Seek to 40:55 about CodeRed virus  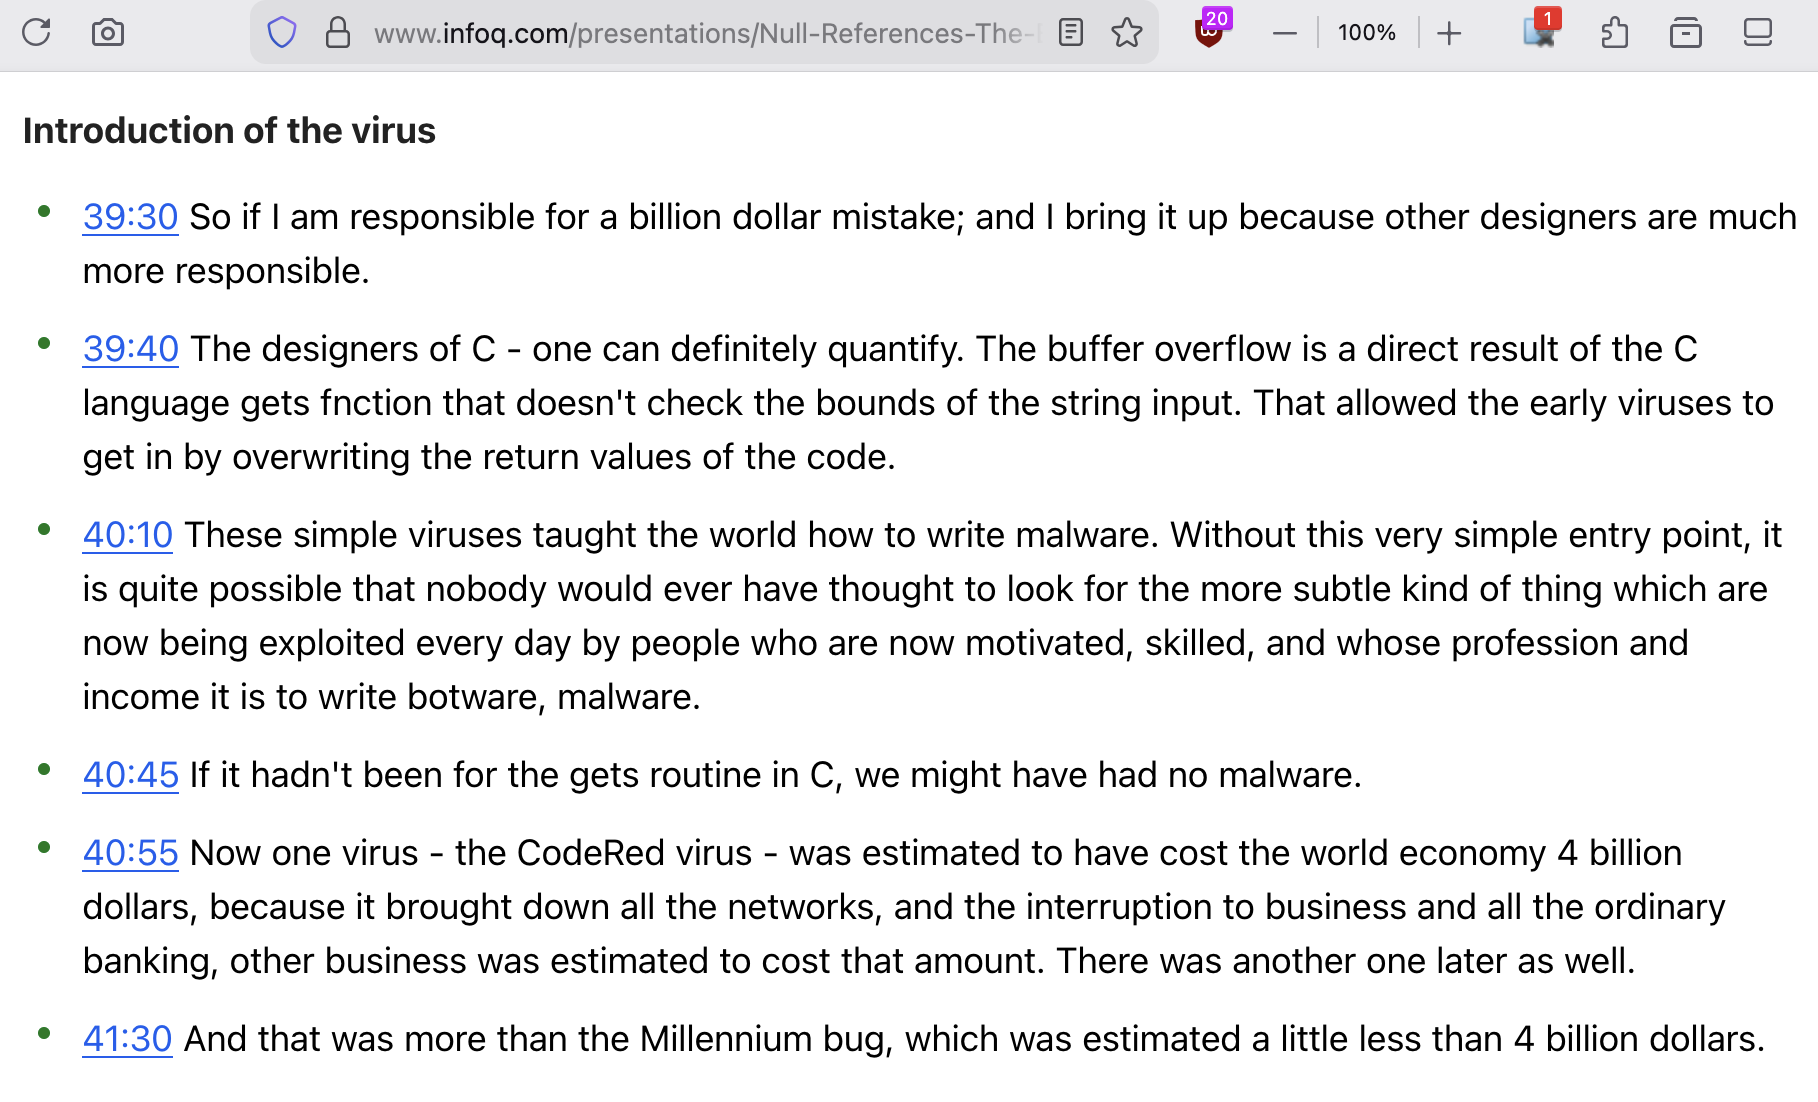130,853
